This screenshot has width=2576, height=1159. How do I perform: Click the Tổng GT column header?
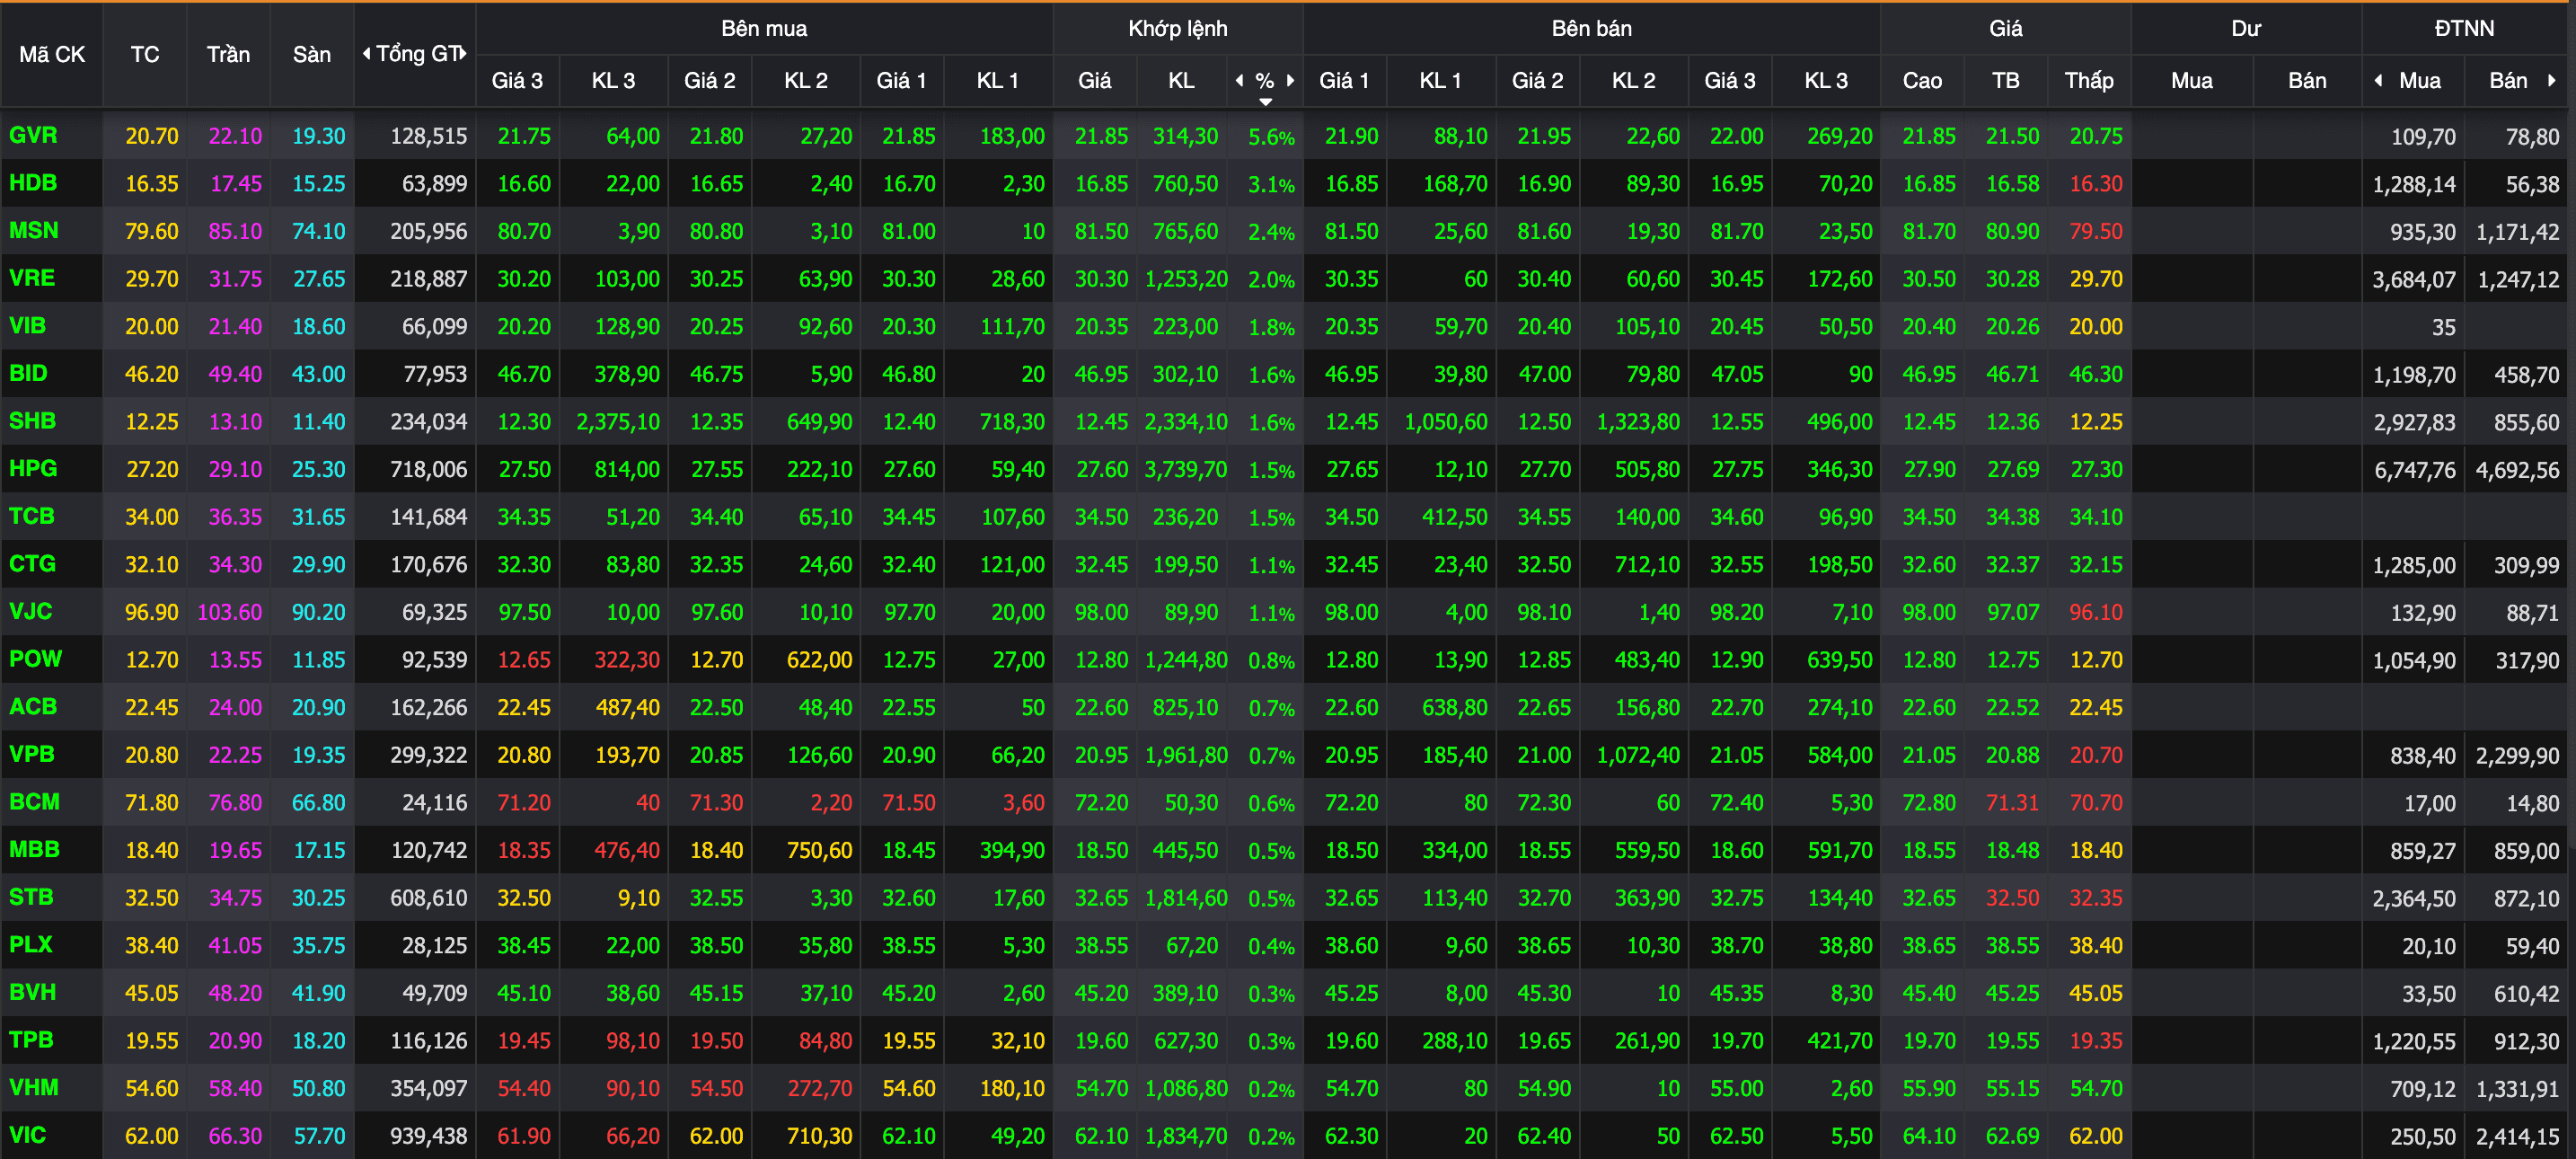(x=416, y=53)
